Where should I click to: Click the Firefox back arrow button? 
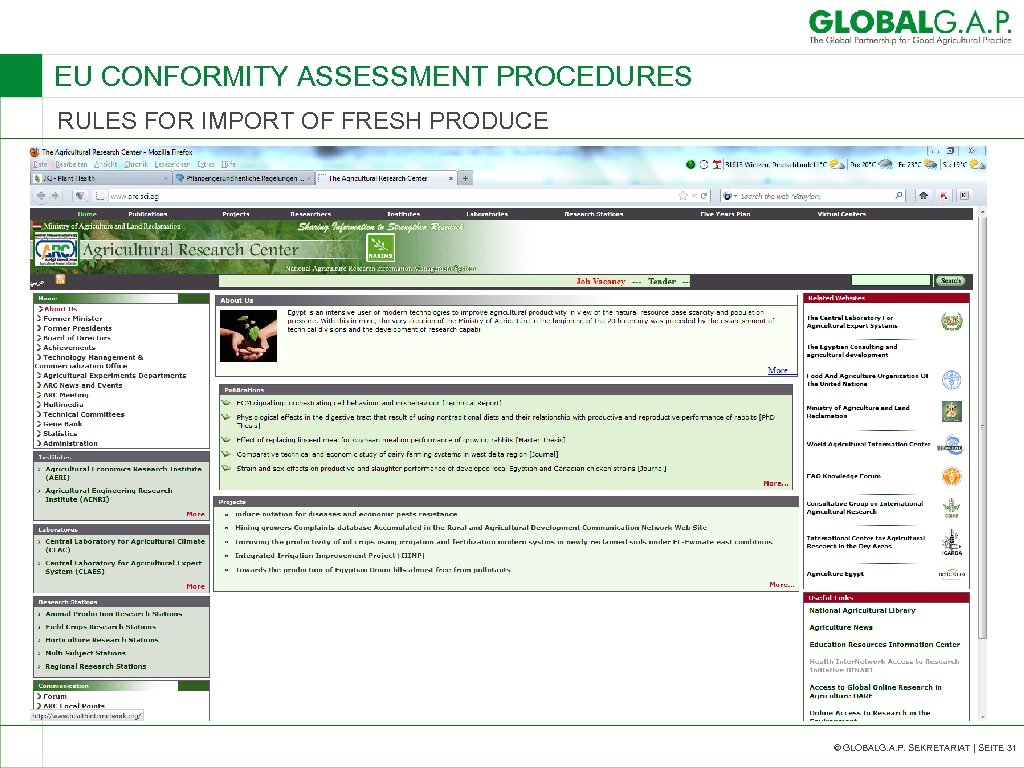[41, 195]
